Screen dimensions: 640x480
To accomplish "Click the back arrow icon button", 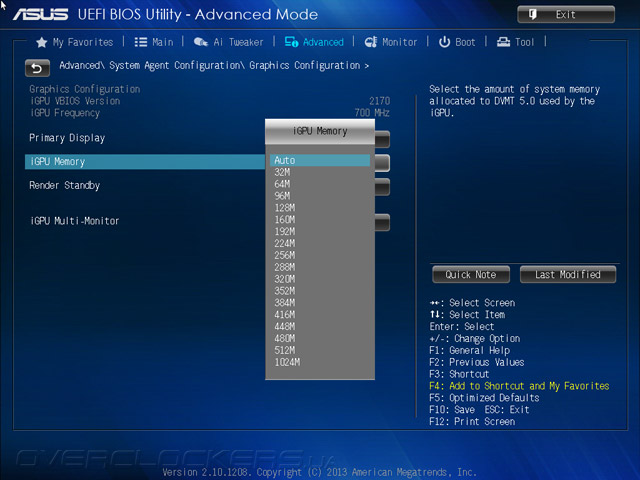I will click(38, 68).
